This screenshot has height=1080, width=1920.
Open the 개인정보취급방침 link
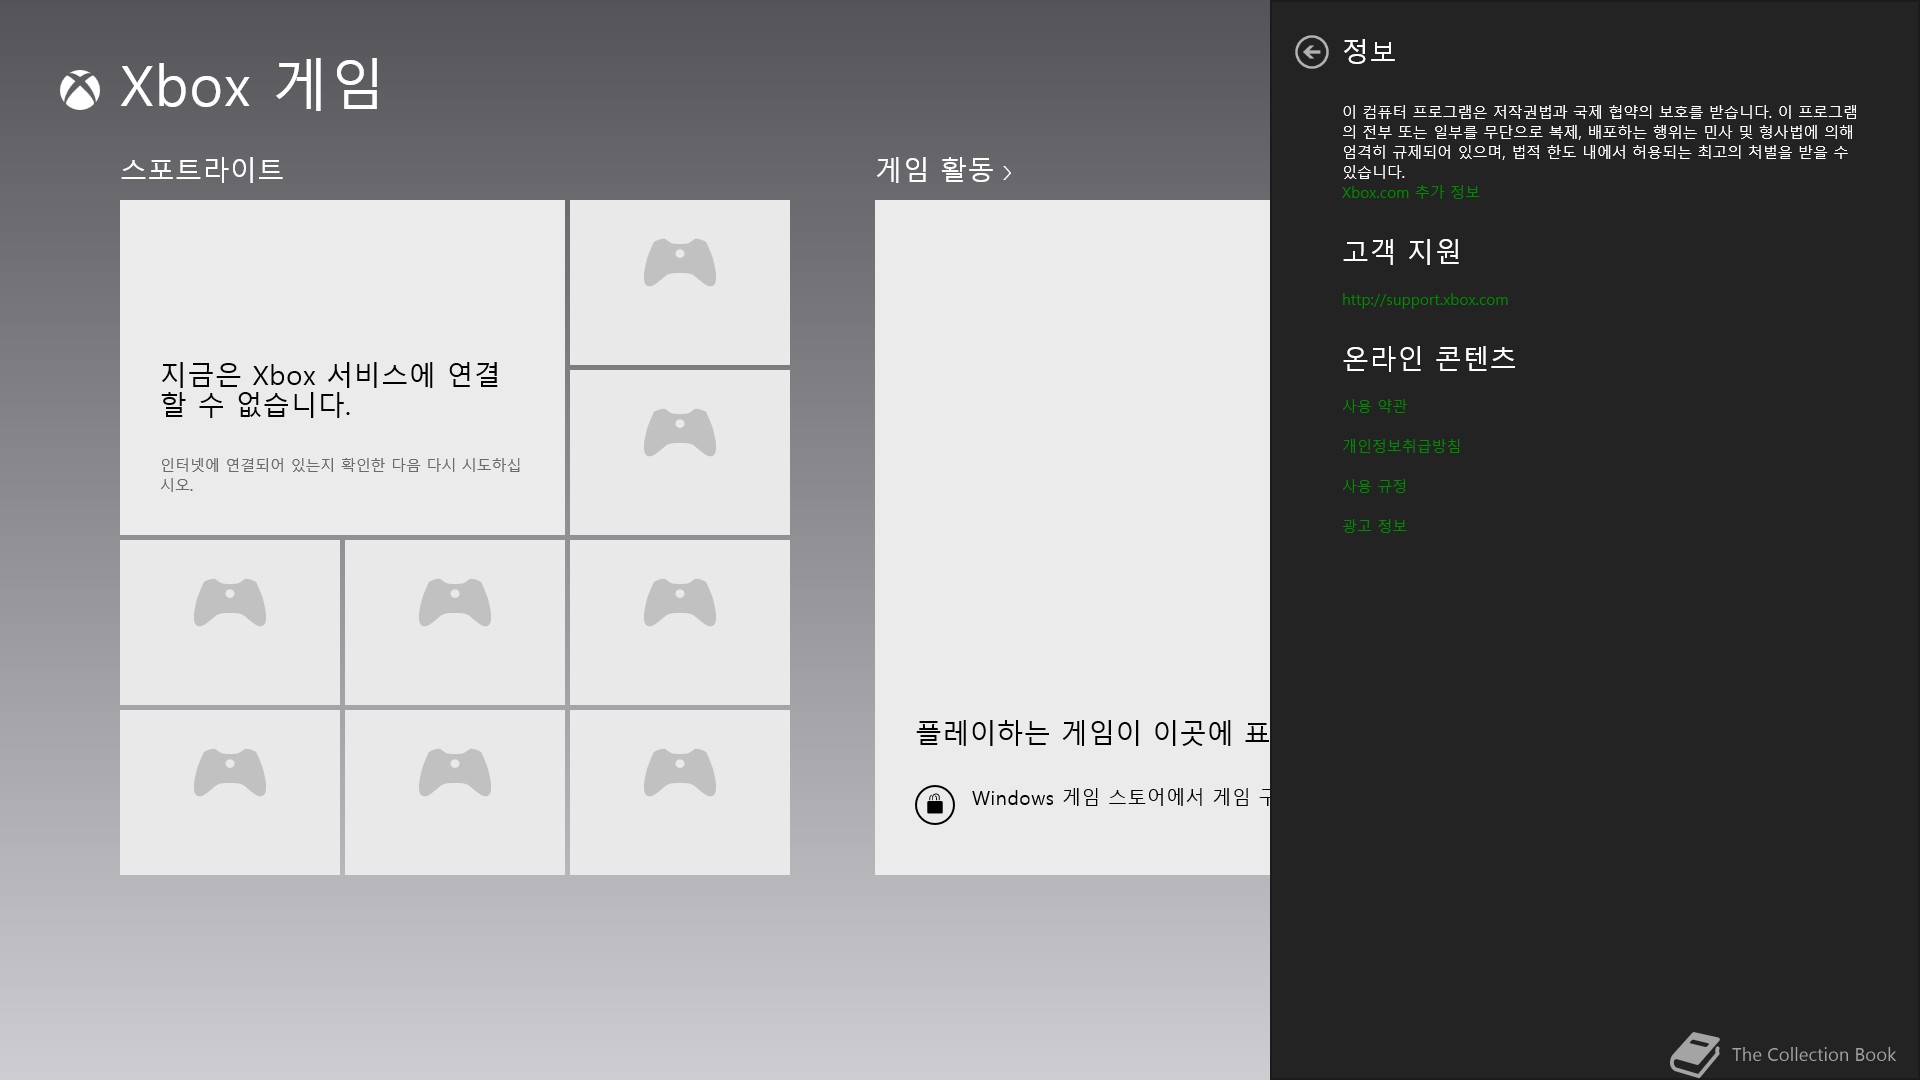coord(1401,446)
